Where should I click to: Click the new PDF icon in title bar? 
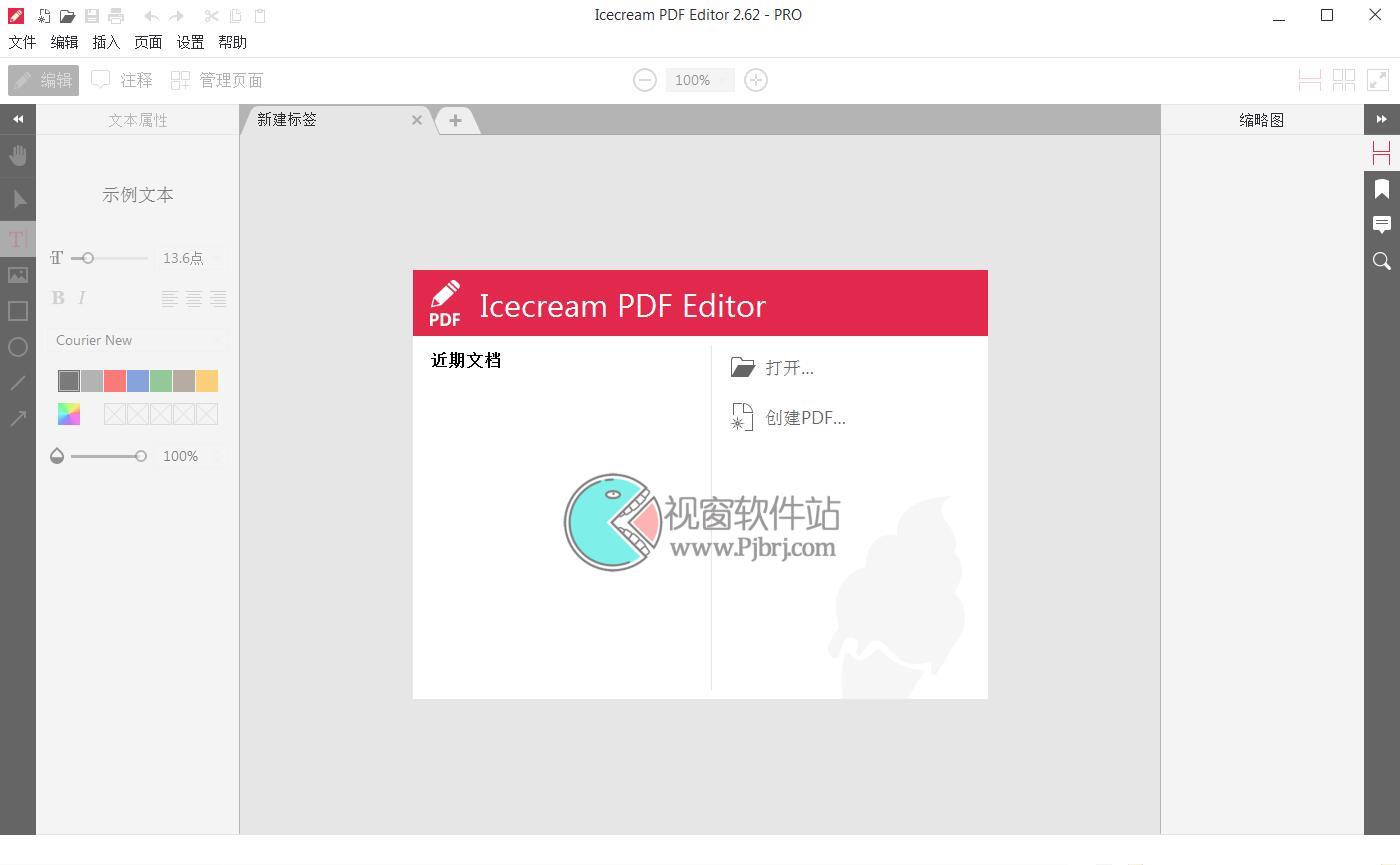tap(44, 16)
